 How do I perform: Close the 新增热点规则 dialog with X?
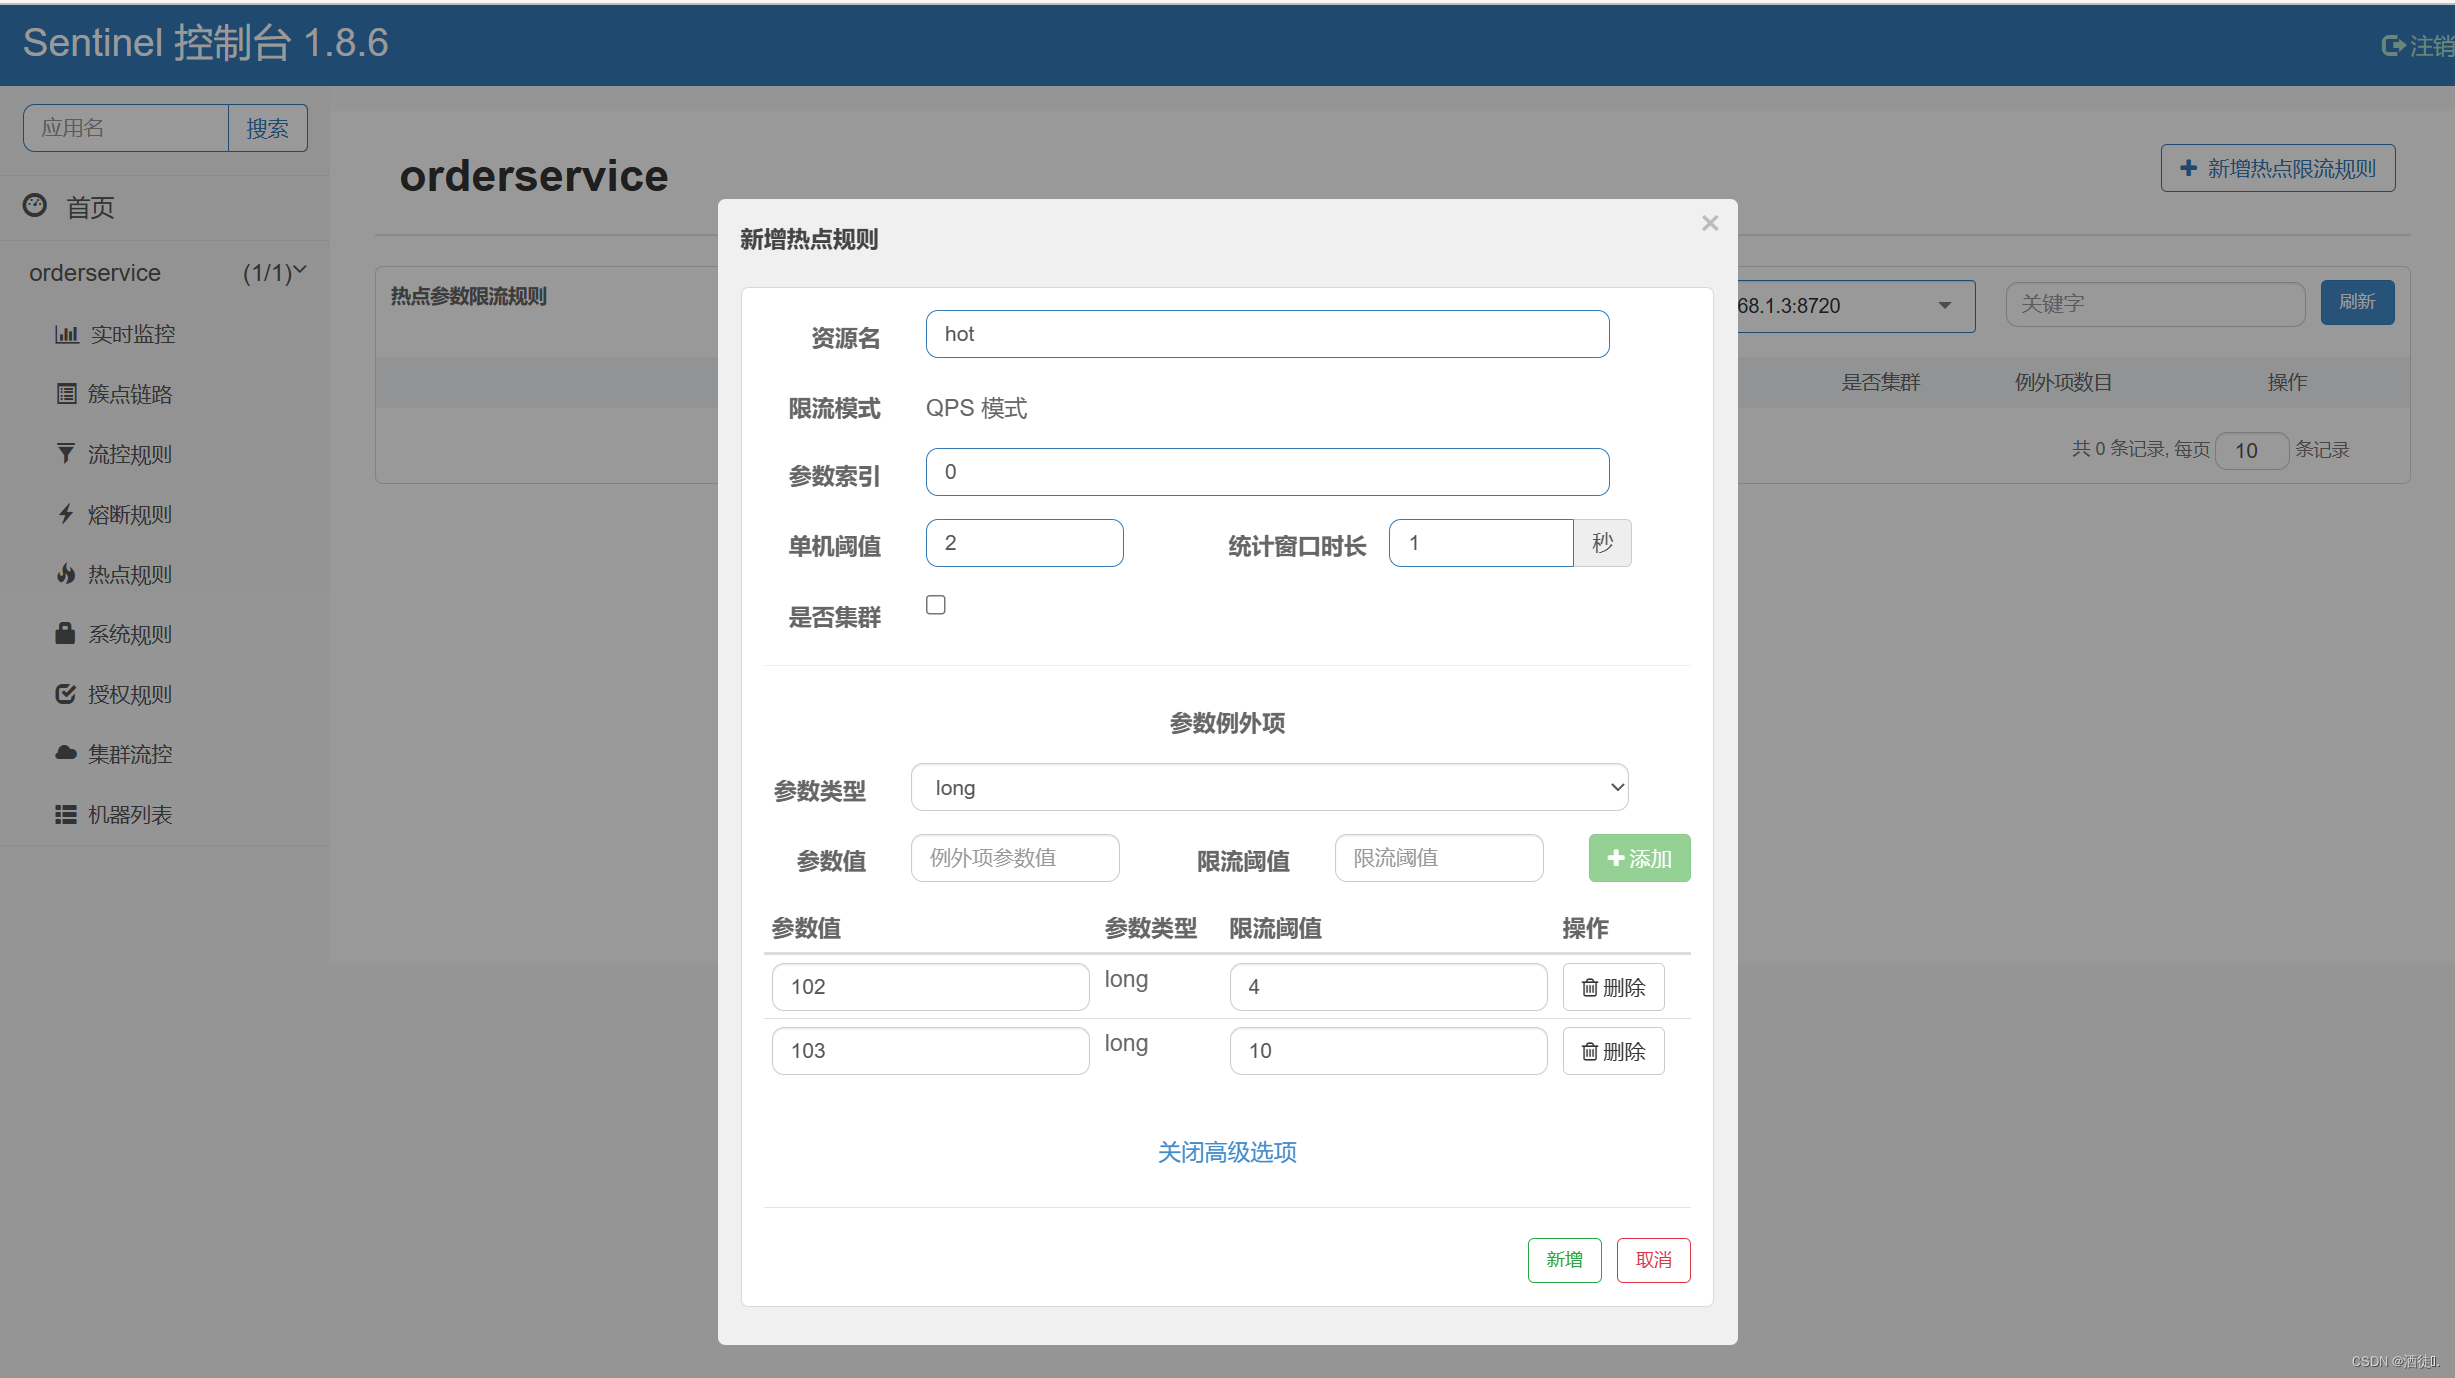click(x=1710, y=223)
